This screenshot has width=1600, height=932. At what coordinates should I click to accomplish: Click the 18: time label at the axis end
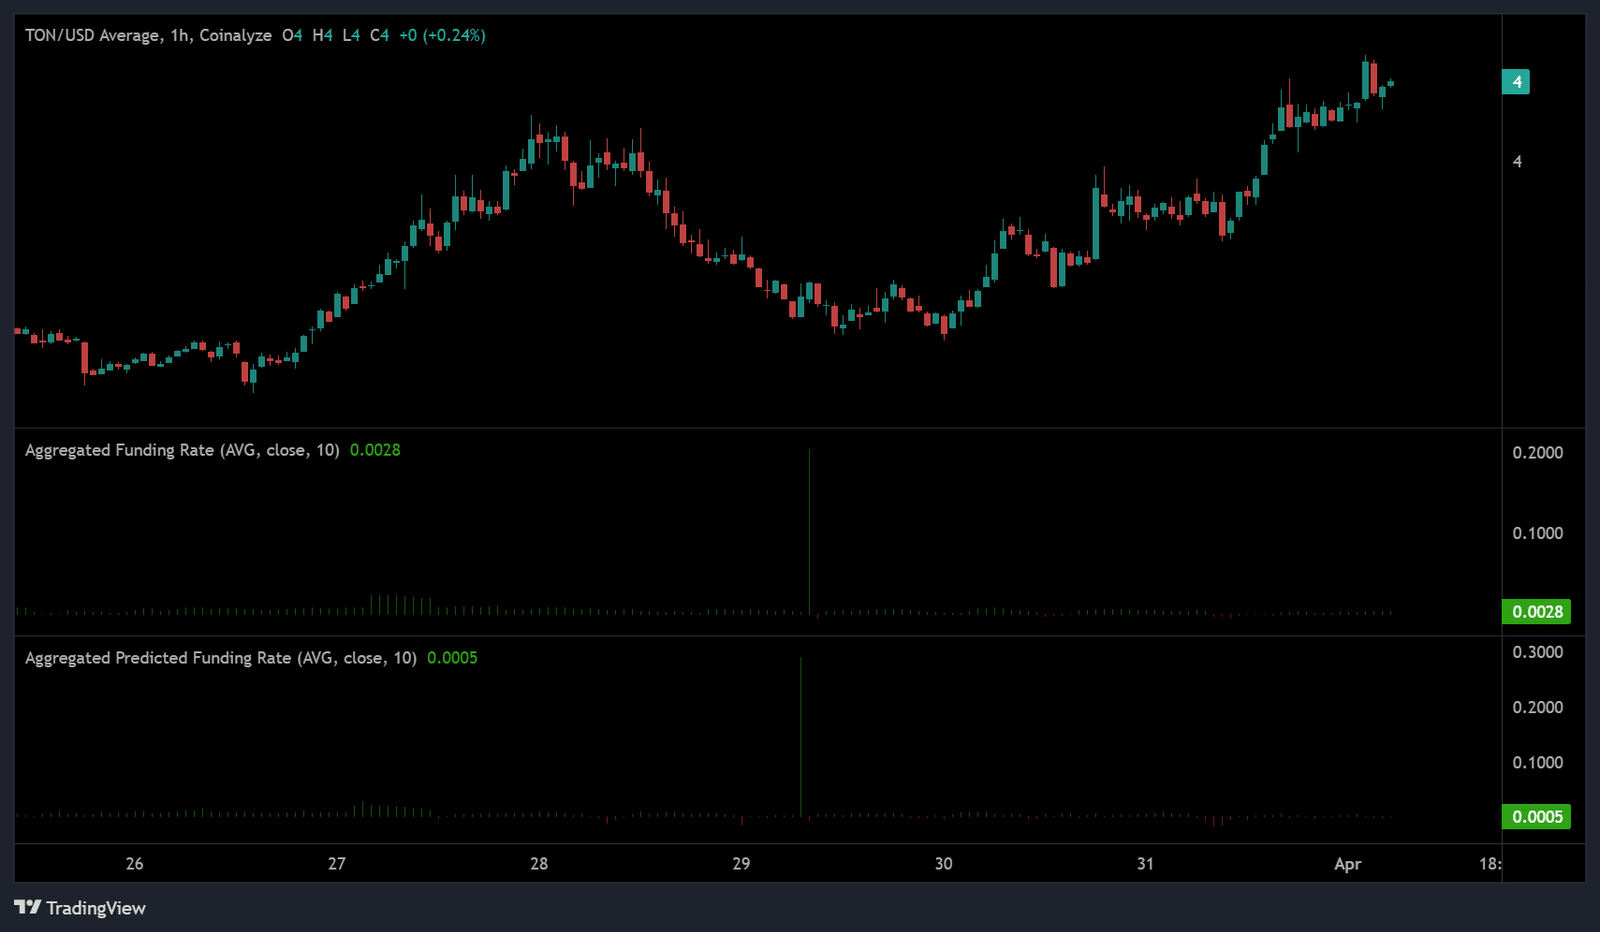pos(1489,864)
